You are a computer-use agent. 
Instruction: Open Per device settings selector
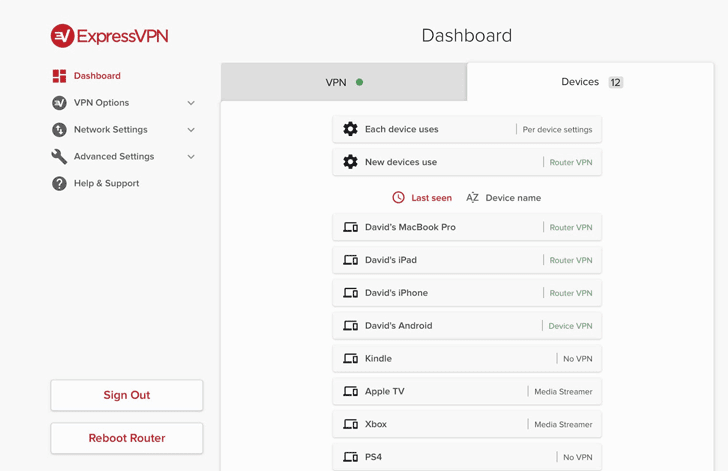(557, 130)
